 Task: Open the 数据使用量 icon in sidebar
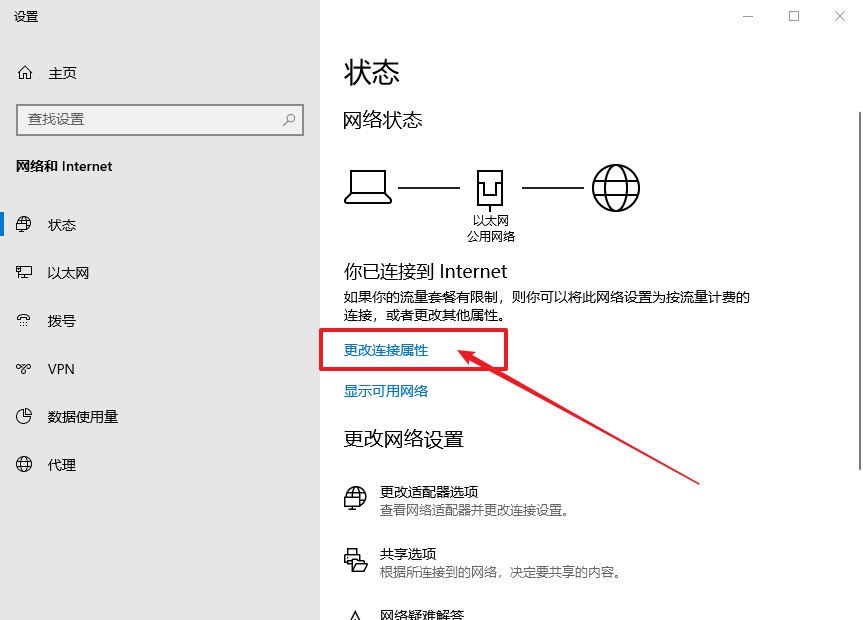pos(25,417)
